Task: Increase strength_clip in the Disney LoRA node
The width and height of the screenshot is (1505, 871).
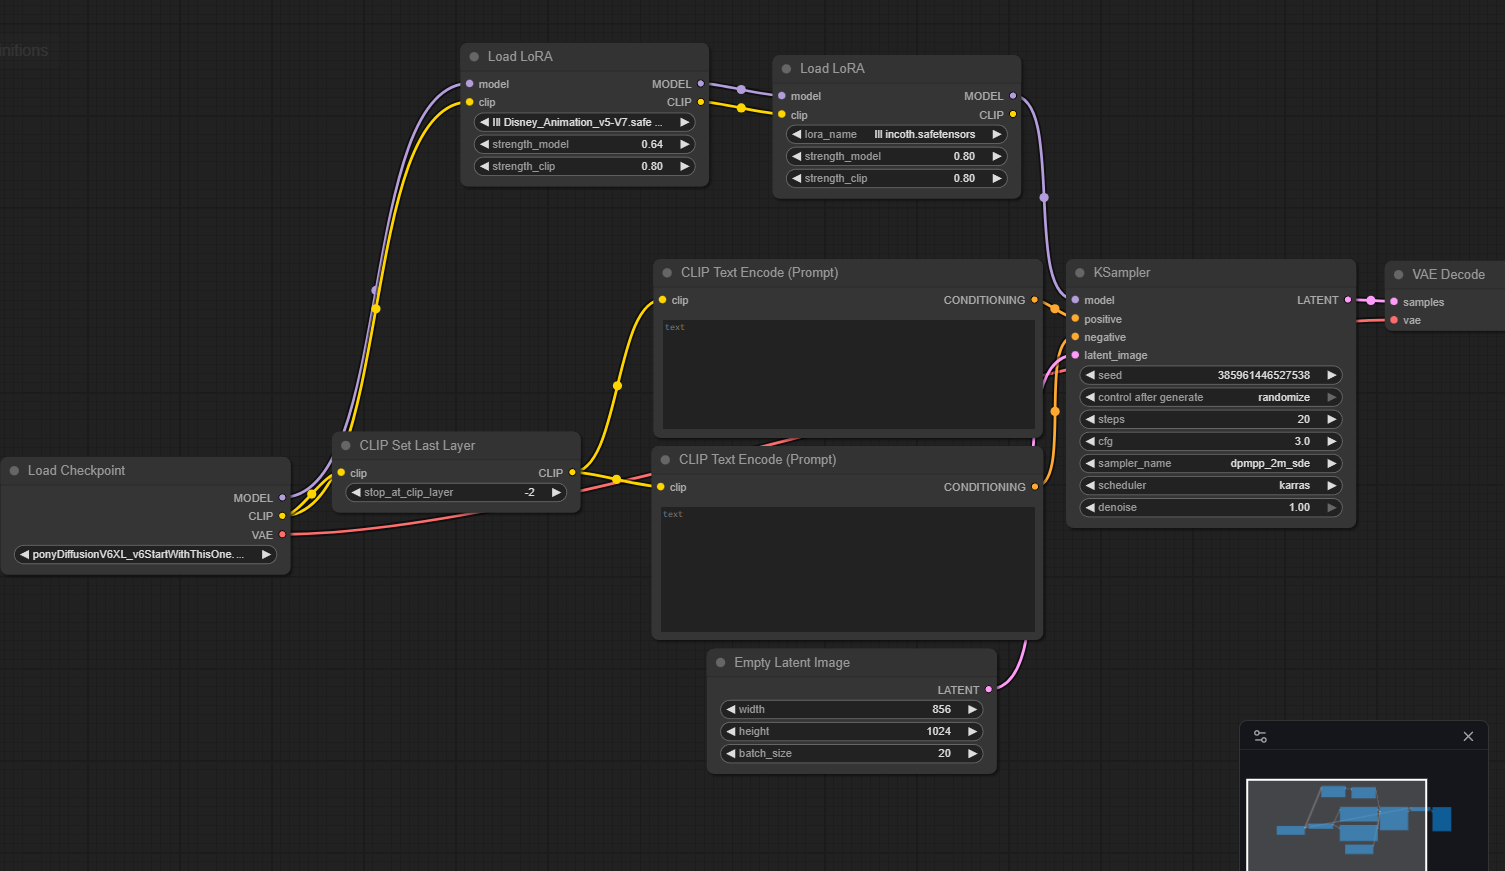Action: coord(685,166)
